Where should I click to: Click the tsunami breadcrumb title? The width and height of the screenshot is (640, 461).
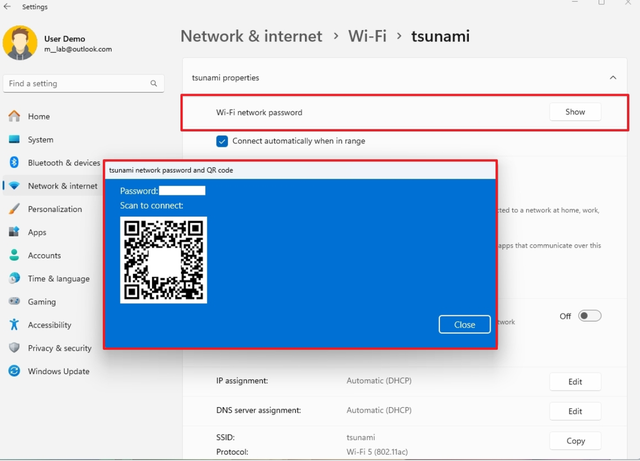(x=440, y=36)
